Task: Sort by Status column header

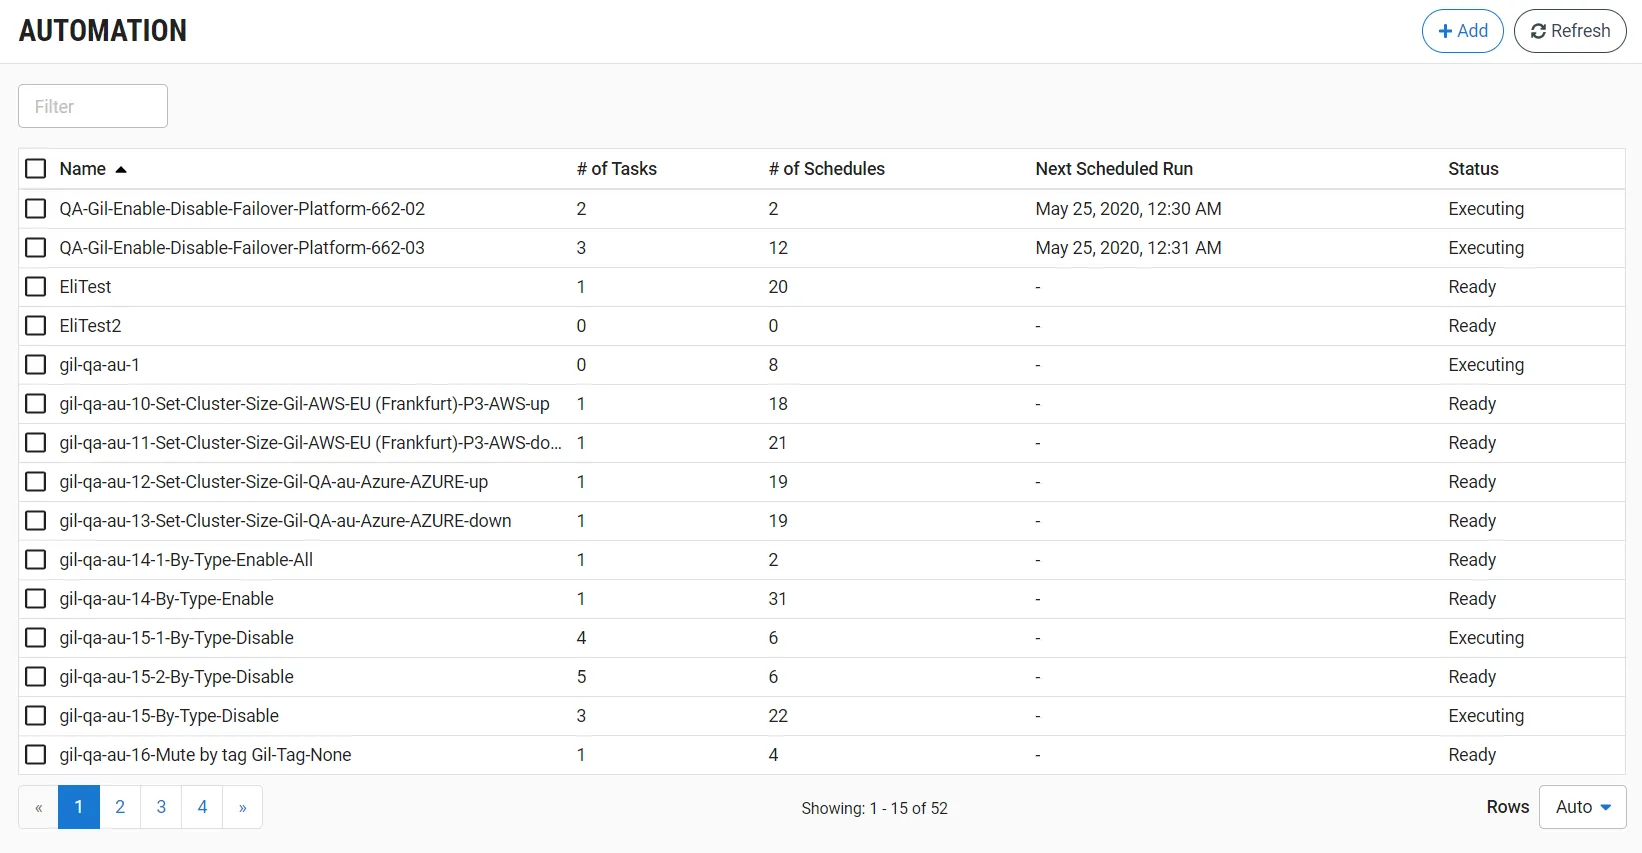Action: 1473,169
